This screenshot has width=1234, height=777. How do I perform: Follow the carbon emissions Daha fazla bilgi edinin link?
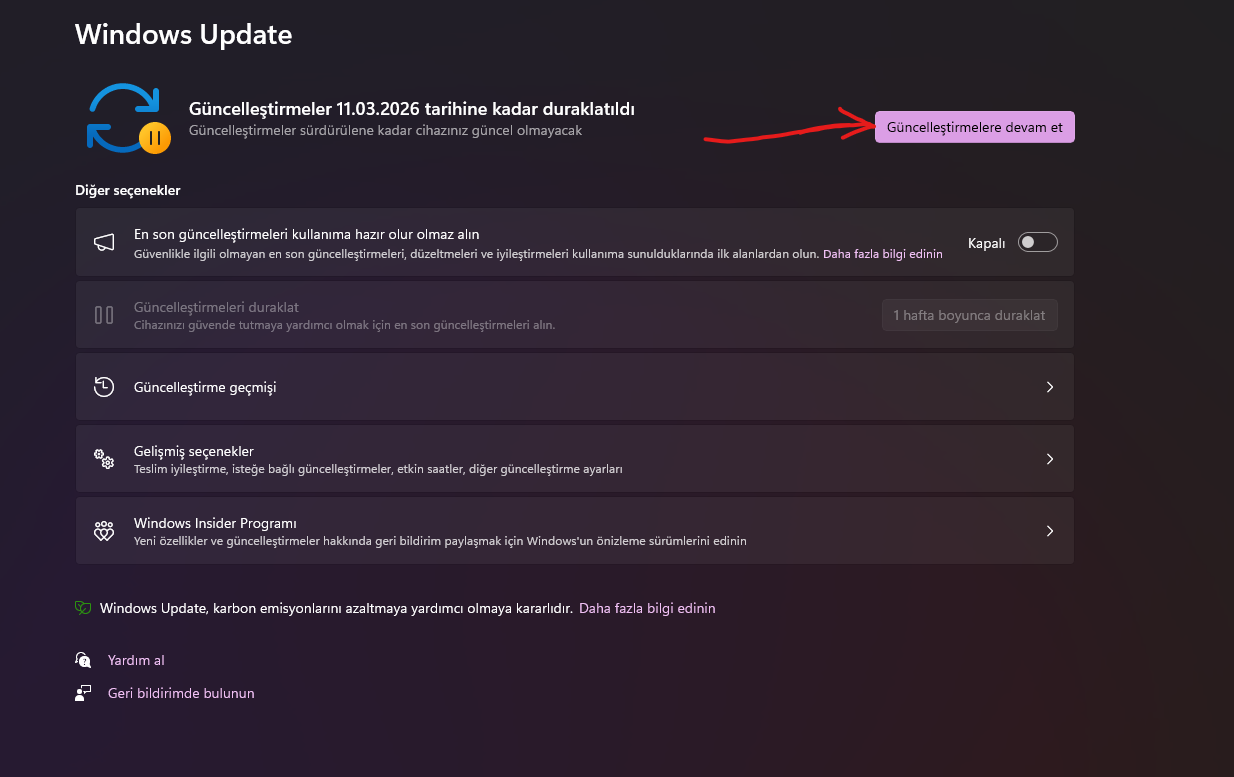647,608
